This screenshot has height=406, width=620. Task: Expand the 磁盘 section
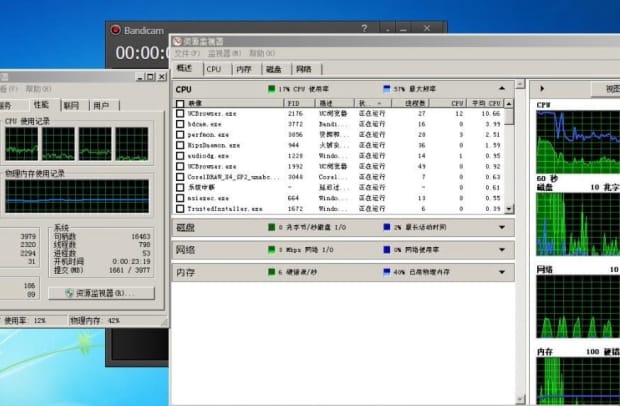coord(501,227)
